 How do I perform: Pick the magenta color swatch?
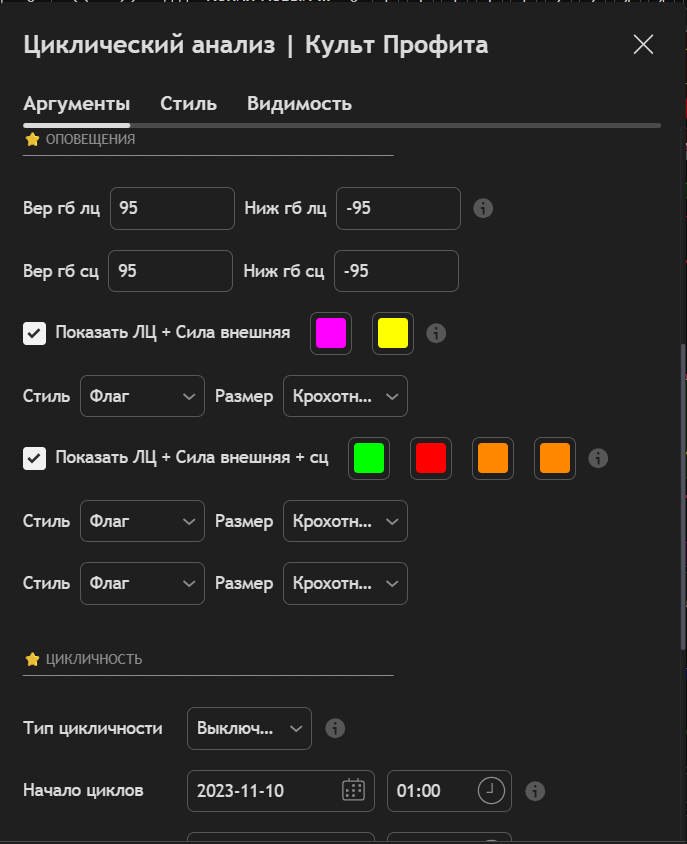tap(331, 333)
